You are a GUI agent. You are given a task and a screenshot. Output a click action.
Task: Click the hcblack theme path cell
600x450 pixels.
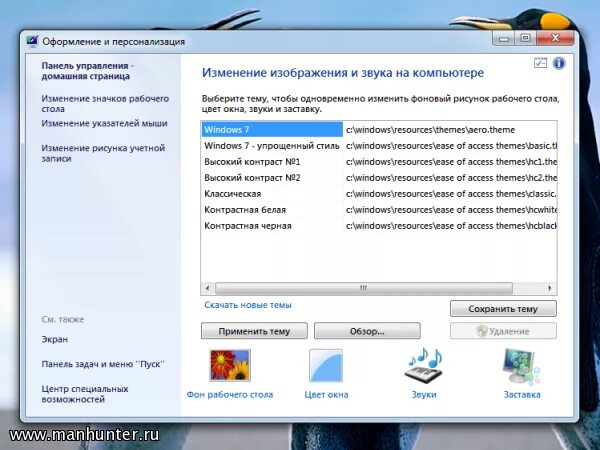[450, 226]
